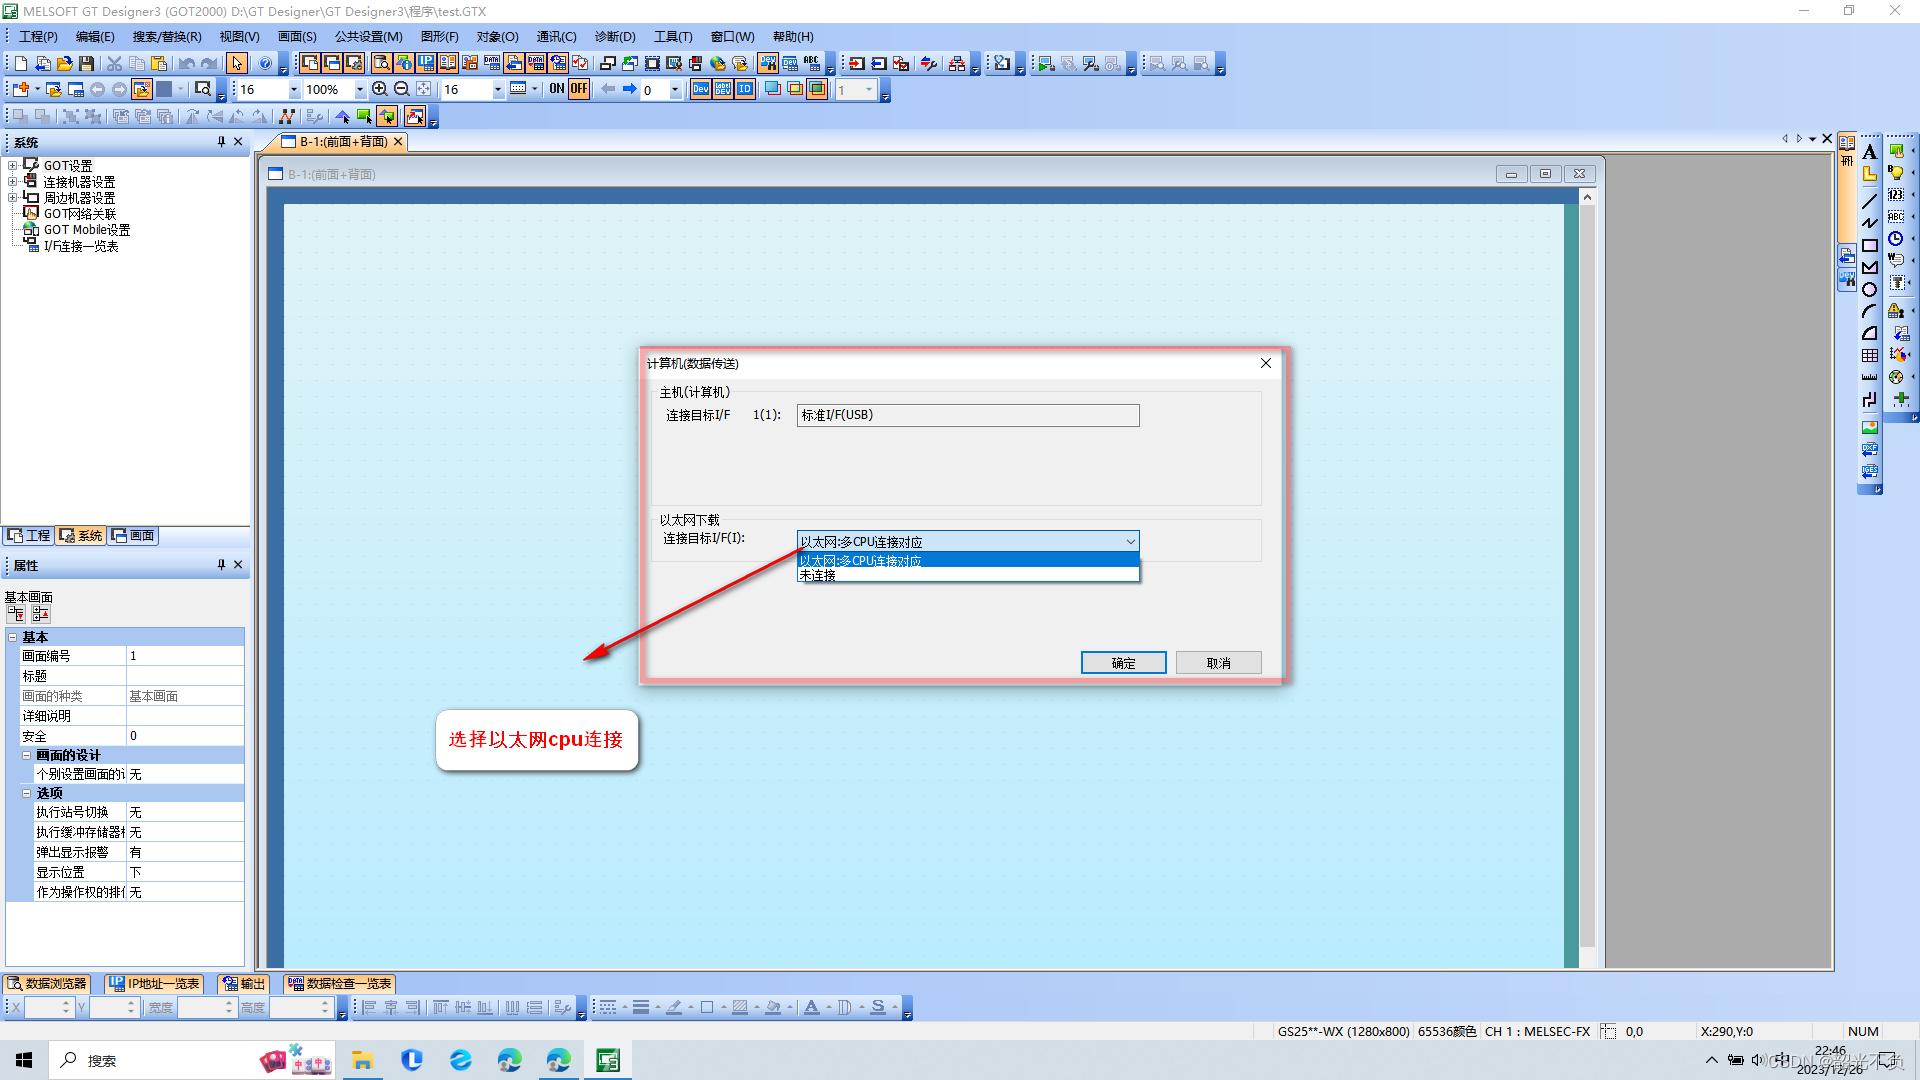Choose the 未连接 option in list
This screenshot has width=1920, height=1080.
(818, 576)
